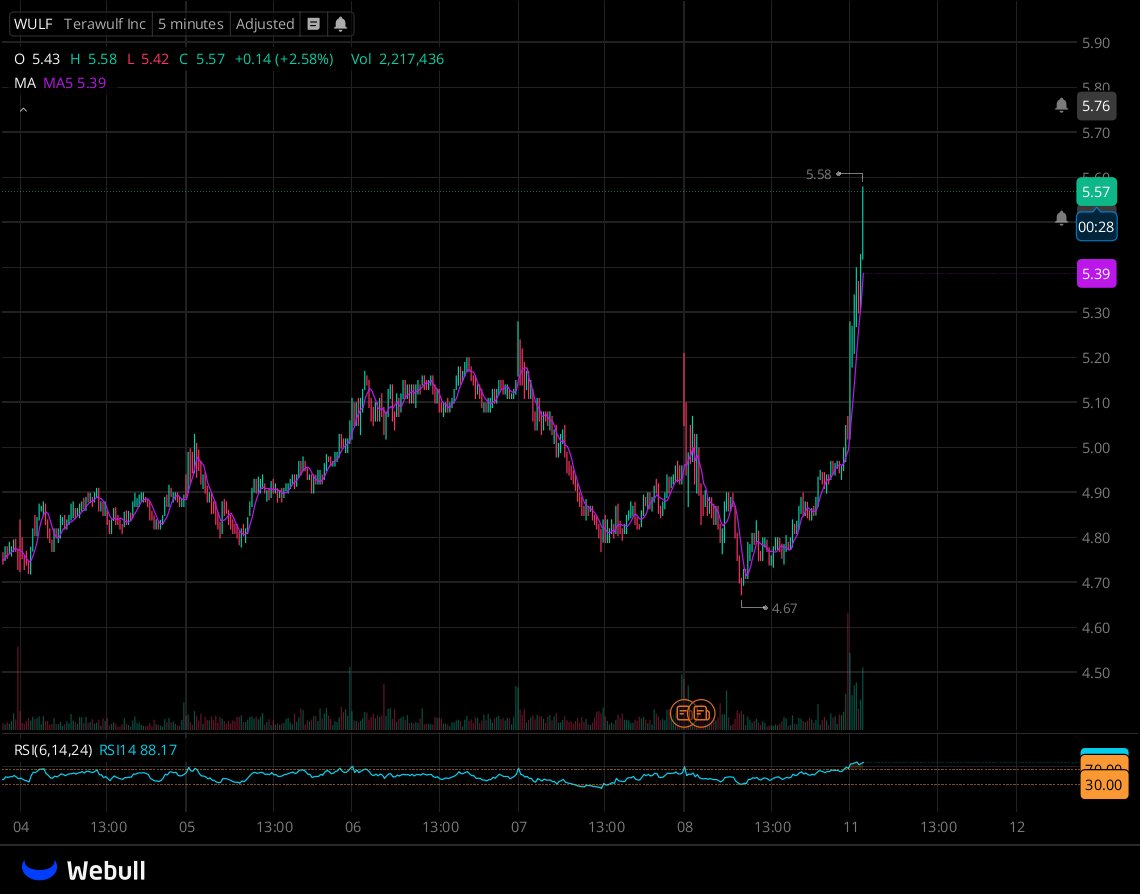
Task: Open the Adjusted price mode dropdown
Action: point(264,23)
